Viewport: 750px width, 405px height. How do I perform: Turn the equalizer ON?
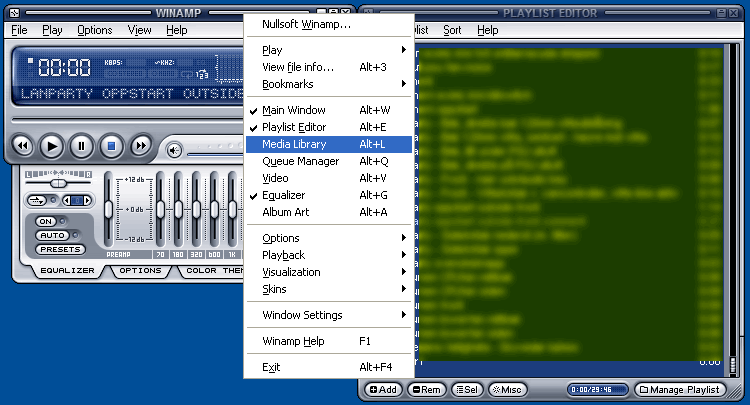[45, 221]
